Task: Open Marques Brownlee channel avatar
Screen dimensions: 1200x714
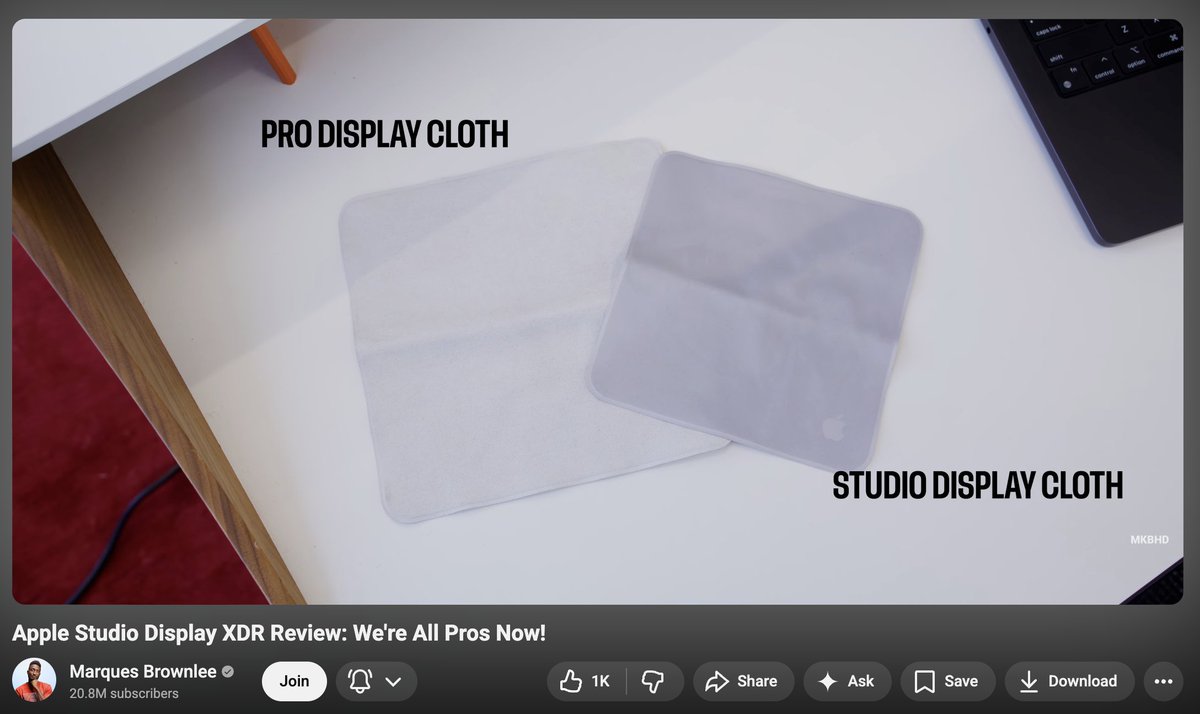Action: 35,681
